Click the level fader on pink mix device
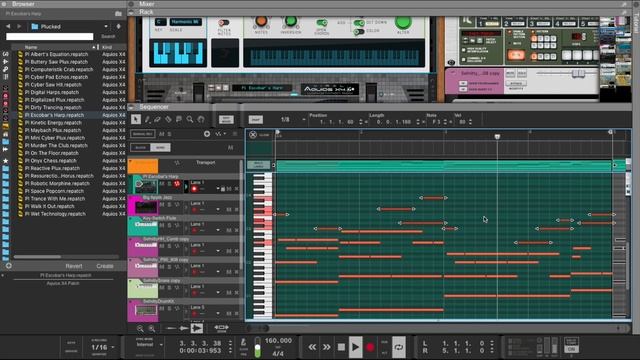Viewport: 640px width, 360px height. click(578, 73)
